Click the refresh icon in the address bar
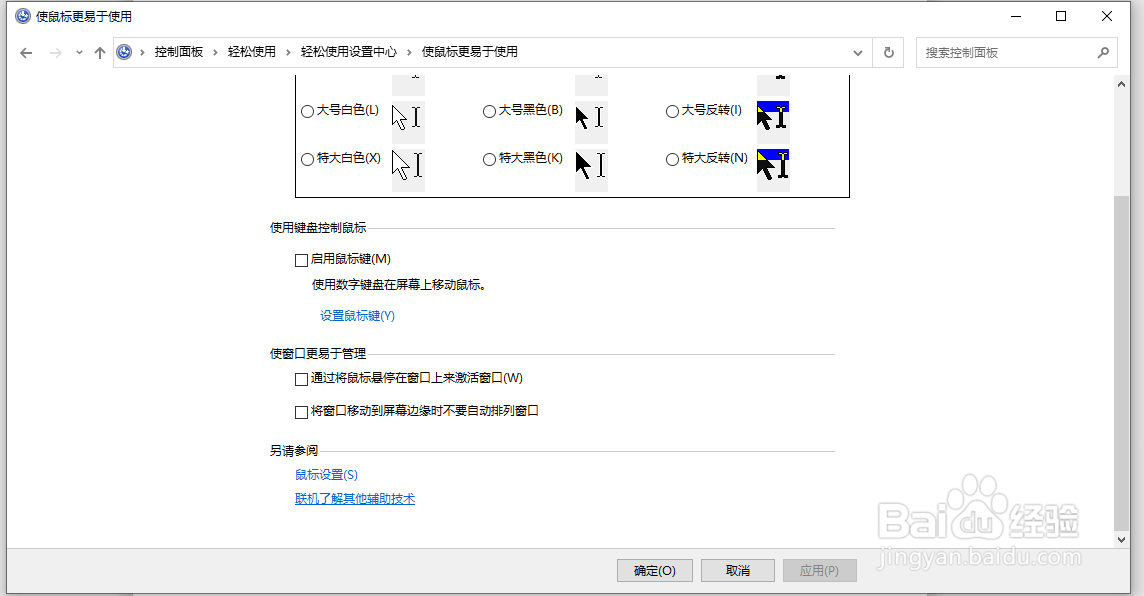 pos(888,52)
